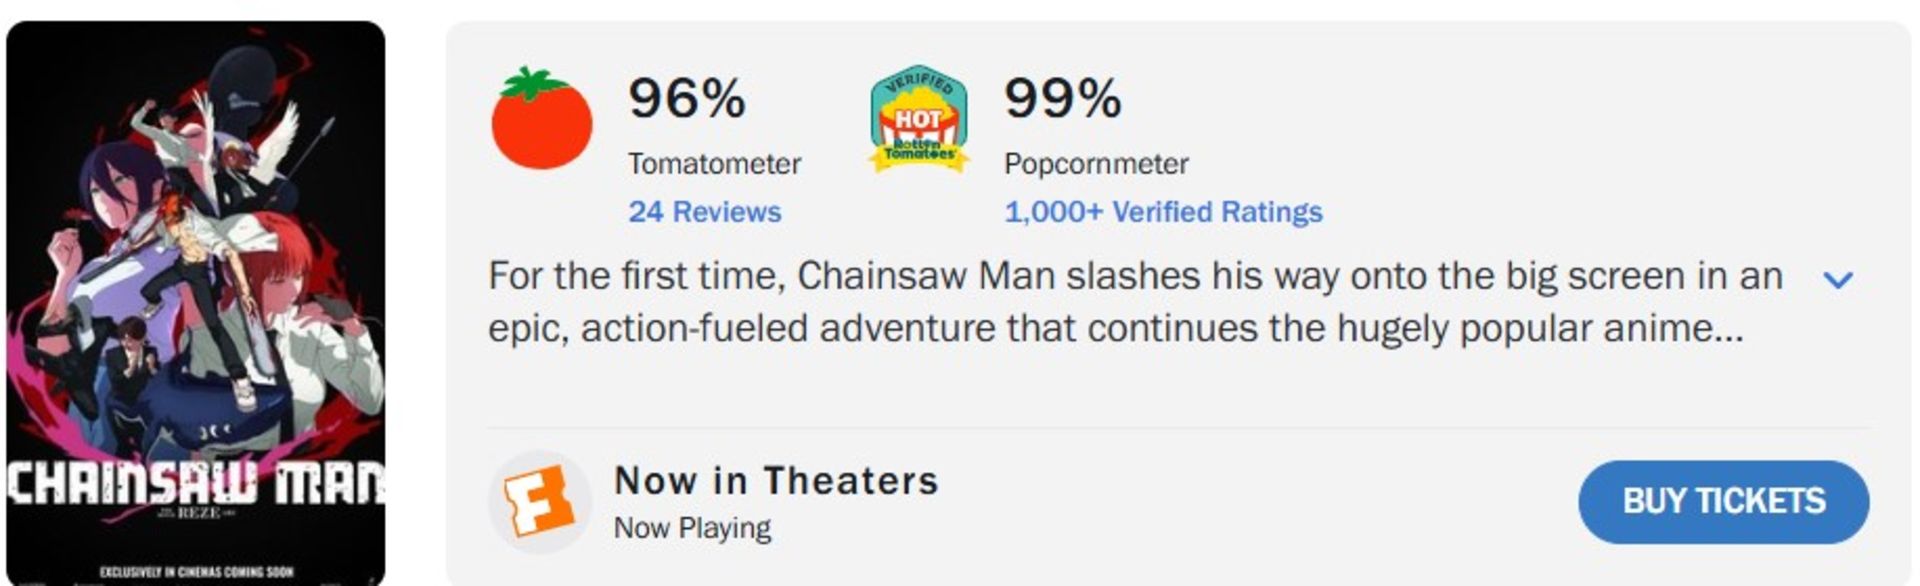Click the orange Fandango ticket icon

coord(539,502)
